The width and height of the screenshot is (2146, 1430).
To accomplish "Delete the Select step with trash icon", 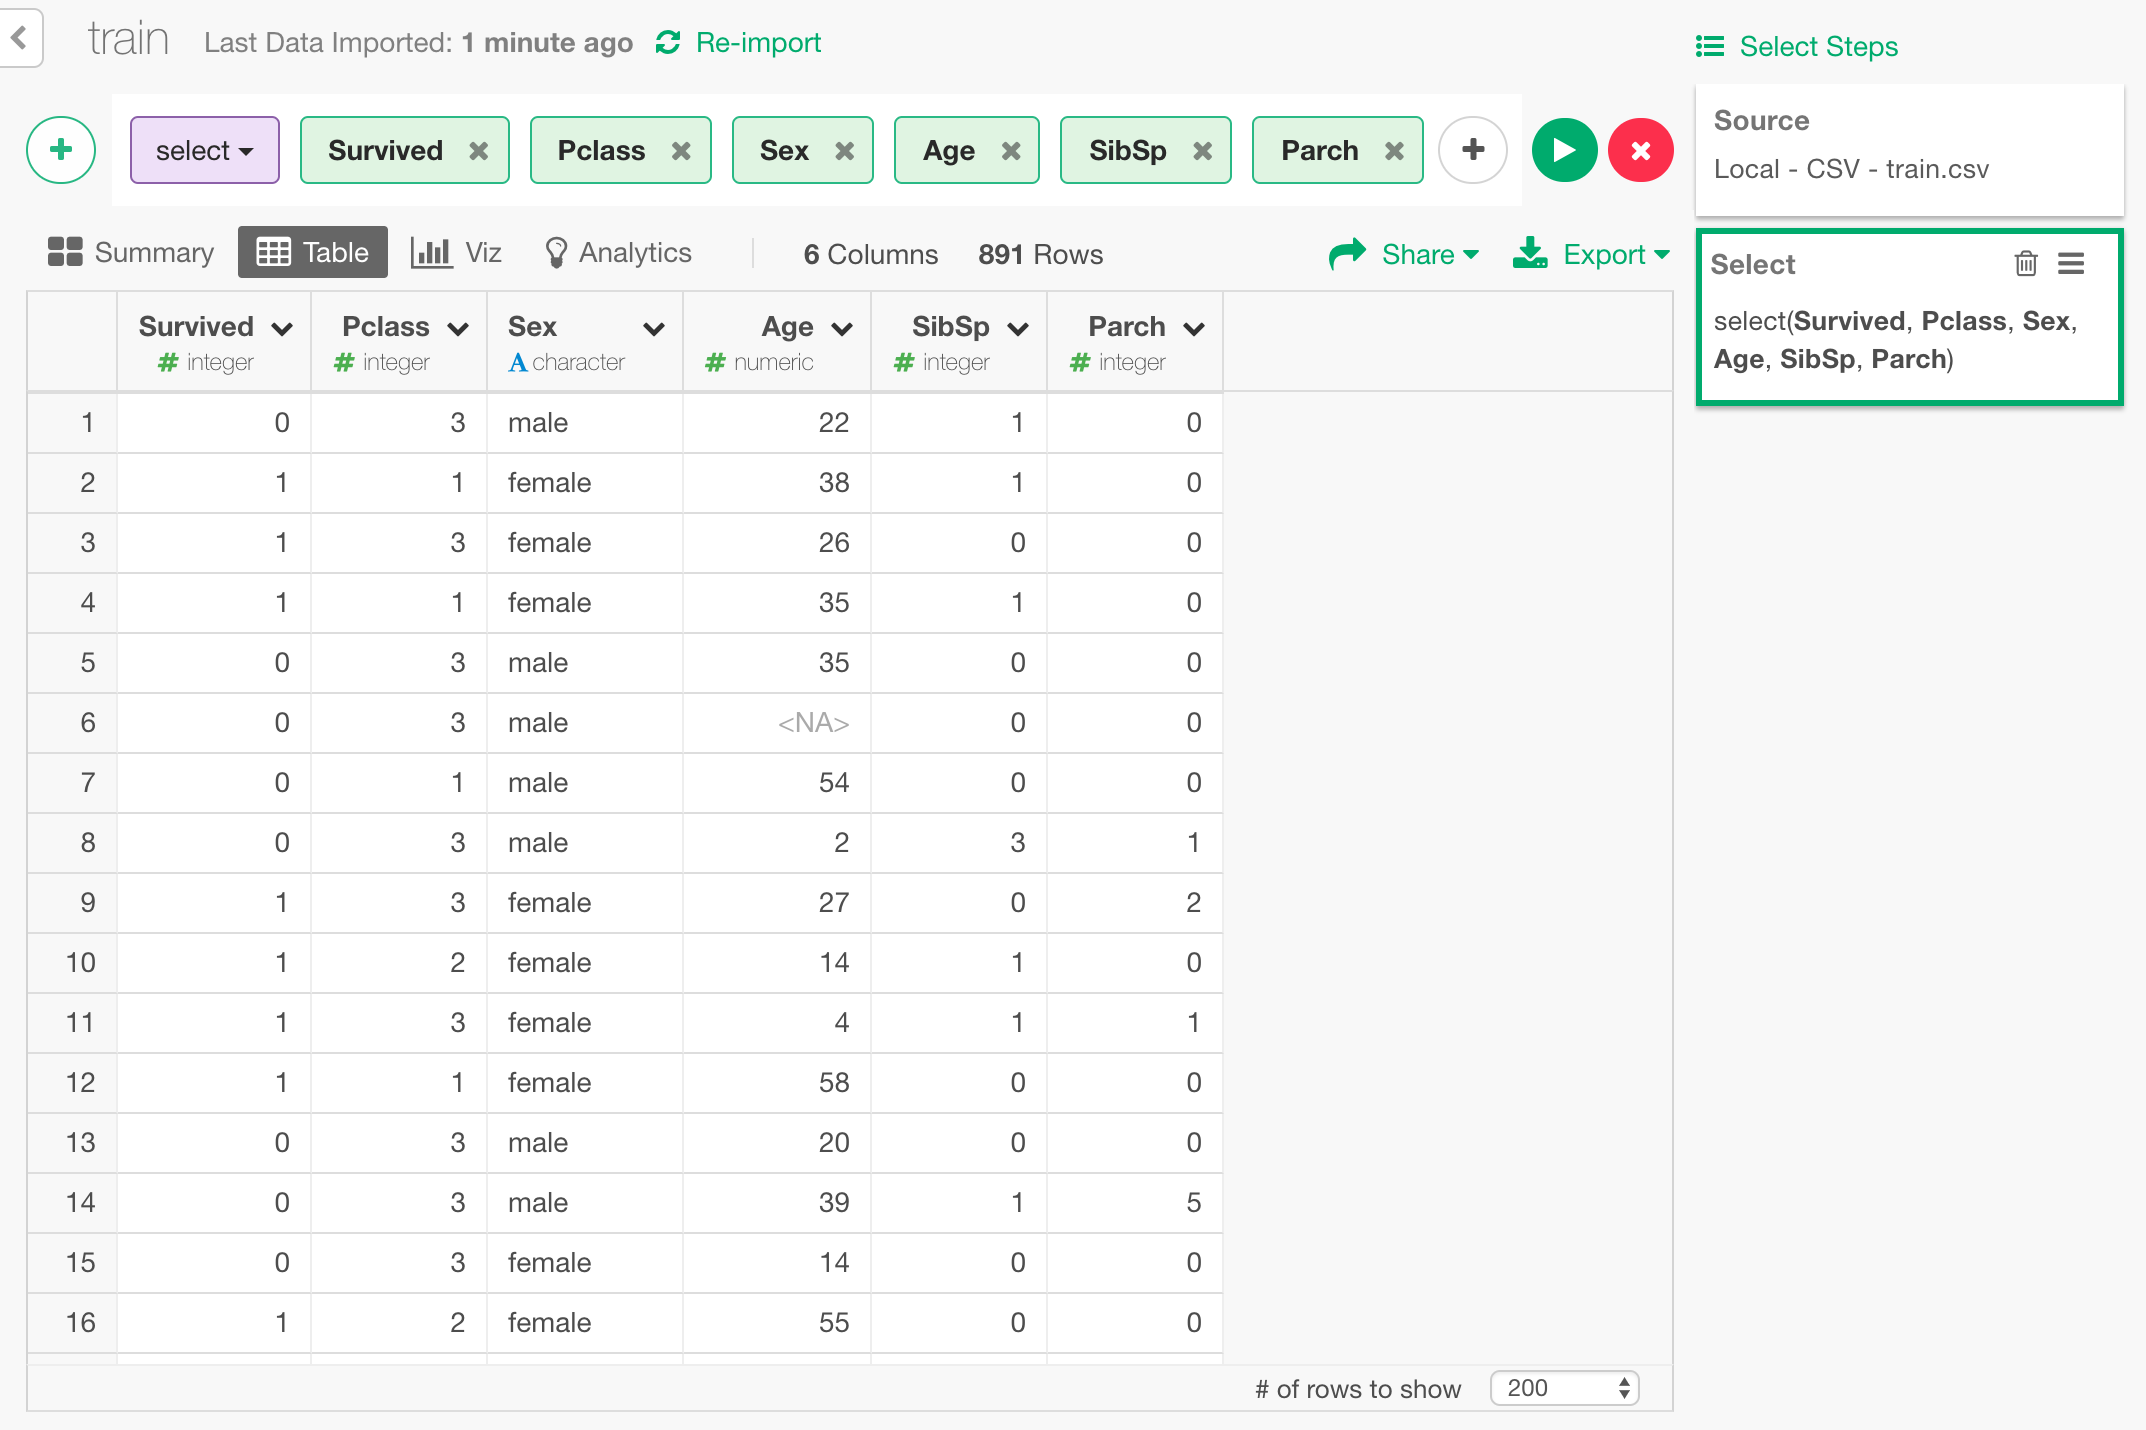I will 2025,264.
